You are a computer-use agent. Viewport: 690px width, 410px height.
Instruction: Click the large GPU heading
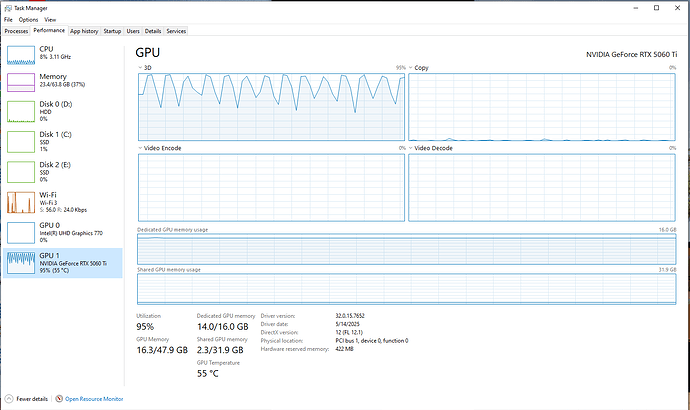click(x=147, y=52)
